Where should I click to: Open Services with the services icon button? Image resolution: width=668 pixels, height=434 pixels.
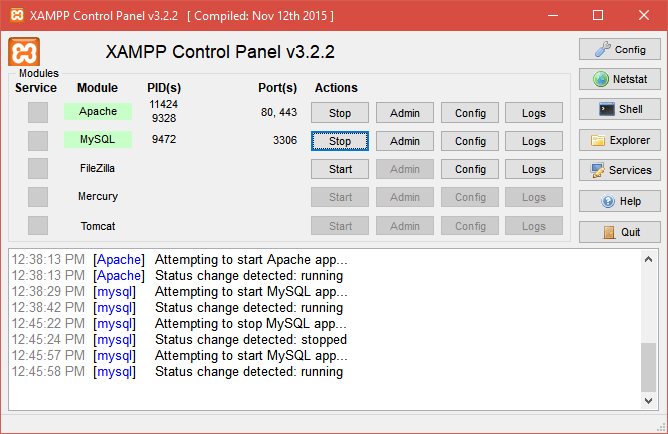[x=619, y=170]
